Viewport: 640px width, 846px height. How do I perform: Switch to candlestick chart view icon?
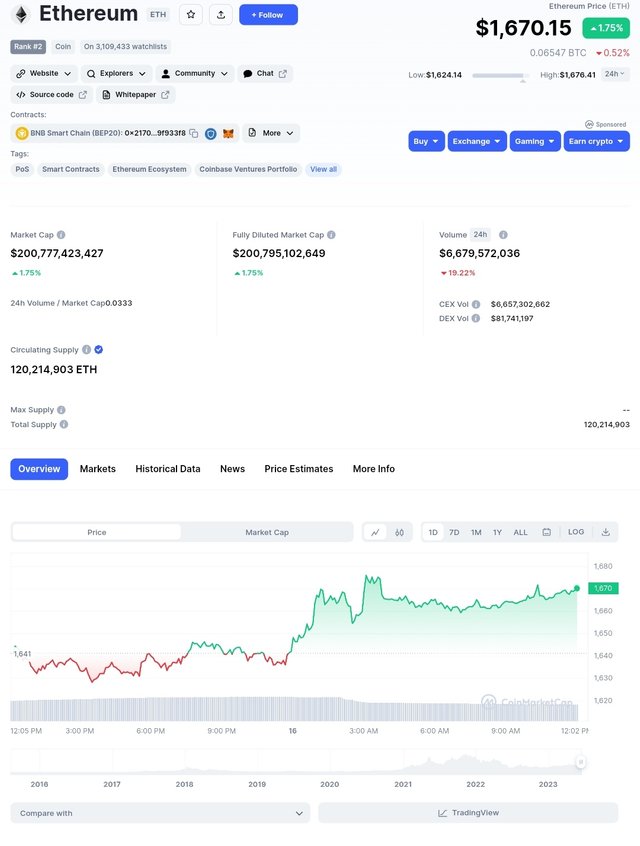(399, 533)
